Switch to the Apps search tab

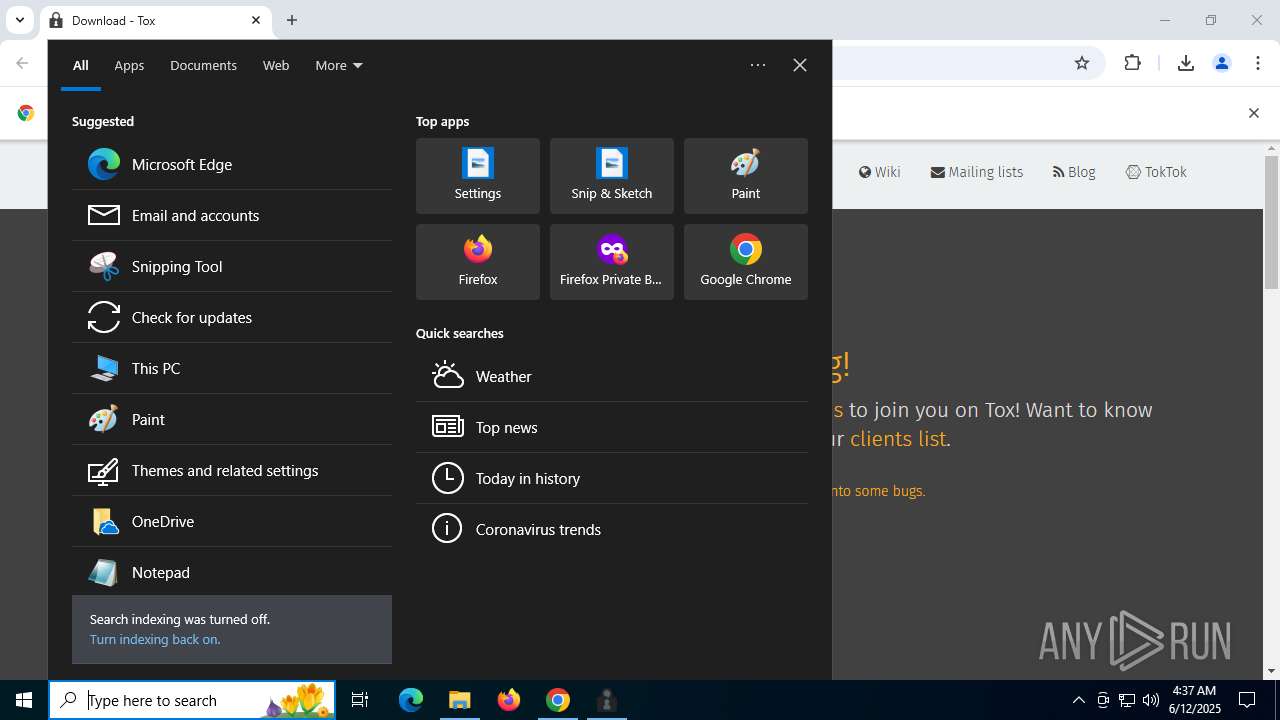pos(129,65)
